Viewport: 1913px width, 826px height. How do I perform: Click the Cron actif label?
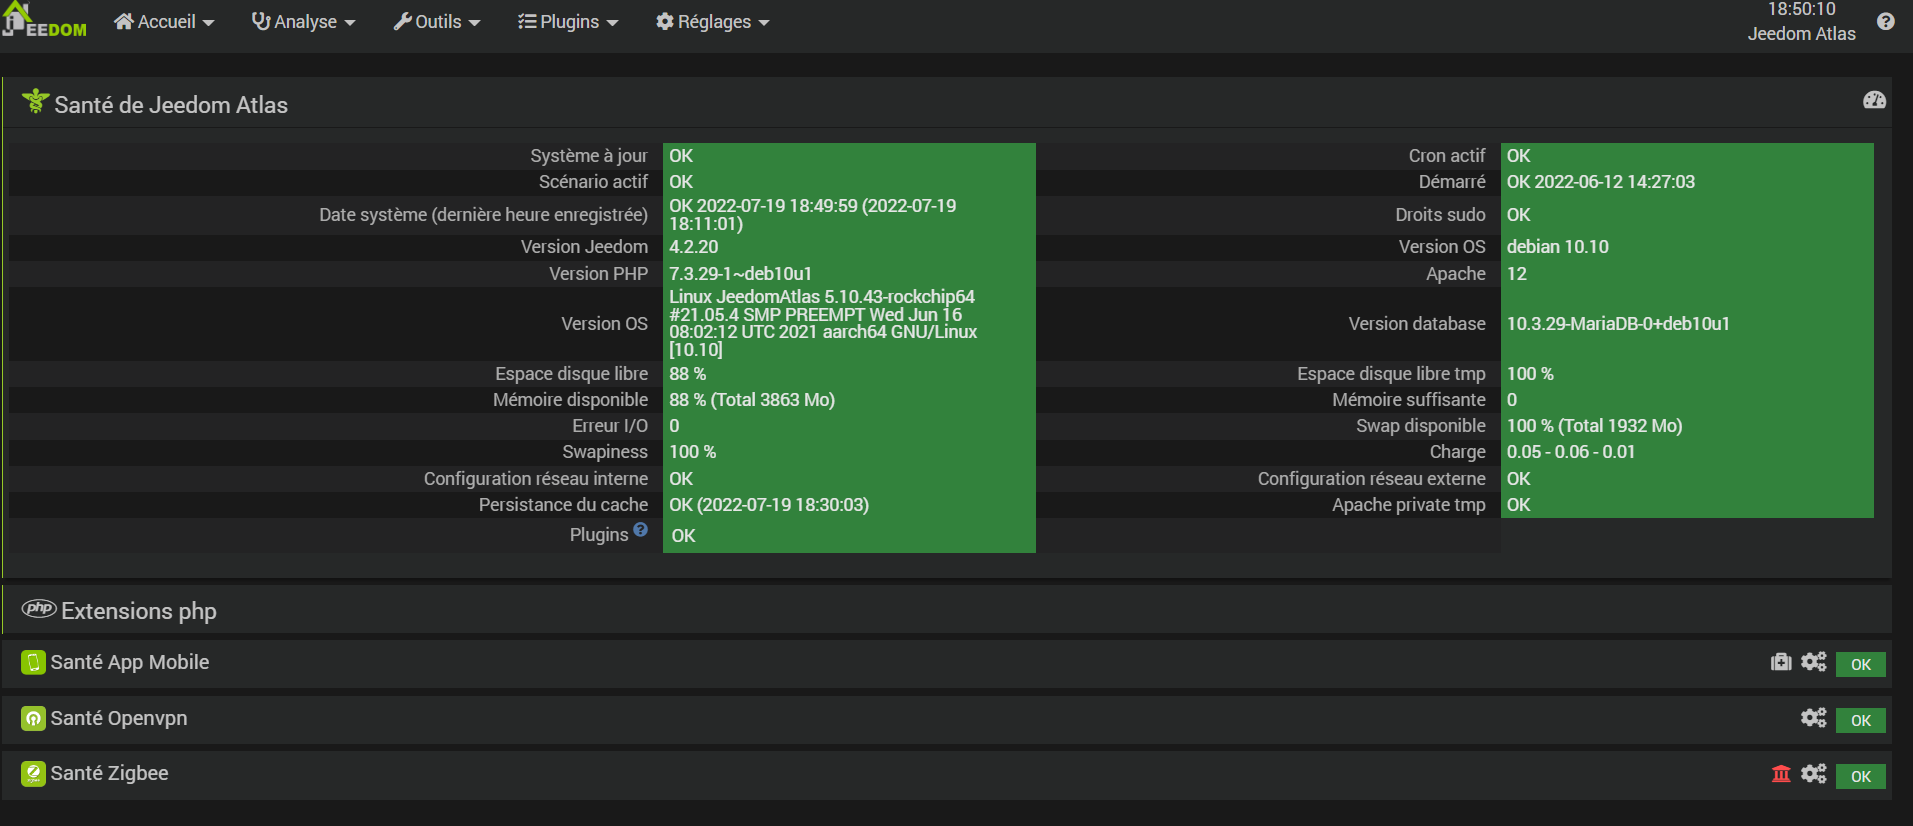pyautogui.click(x=1447, y=156)
